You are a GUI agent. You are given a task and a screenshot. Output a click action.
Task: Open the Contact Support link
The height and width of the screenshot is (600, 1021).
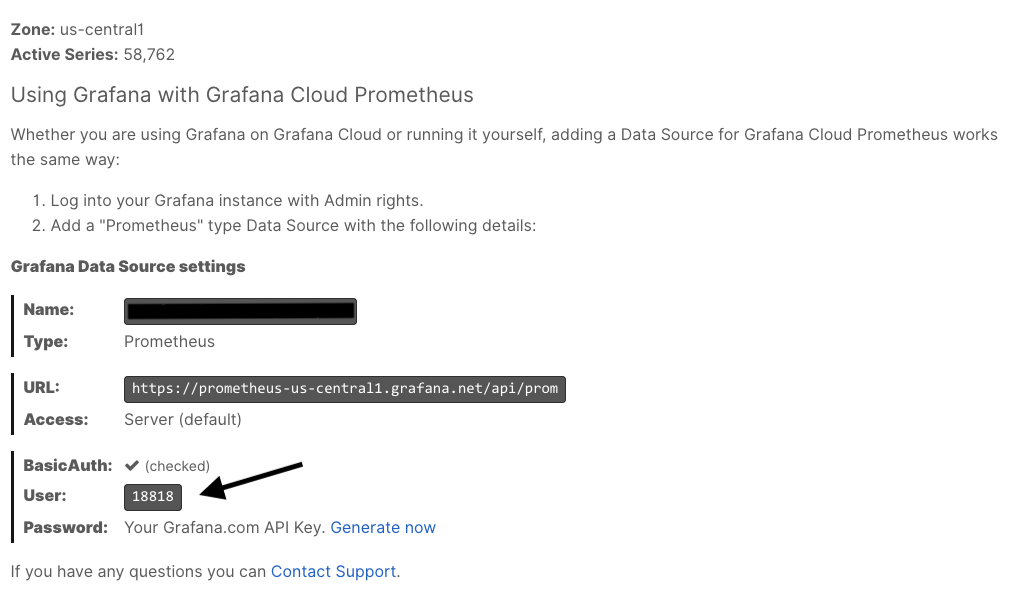click(334, 572)
